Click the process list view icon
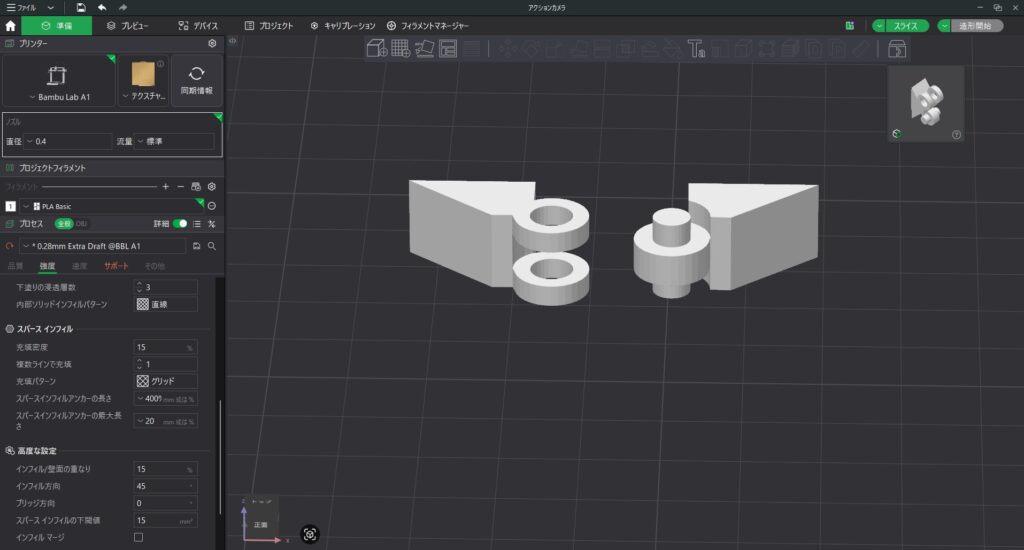 (x=197, y=224)
